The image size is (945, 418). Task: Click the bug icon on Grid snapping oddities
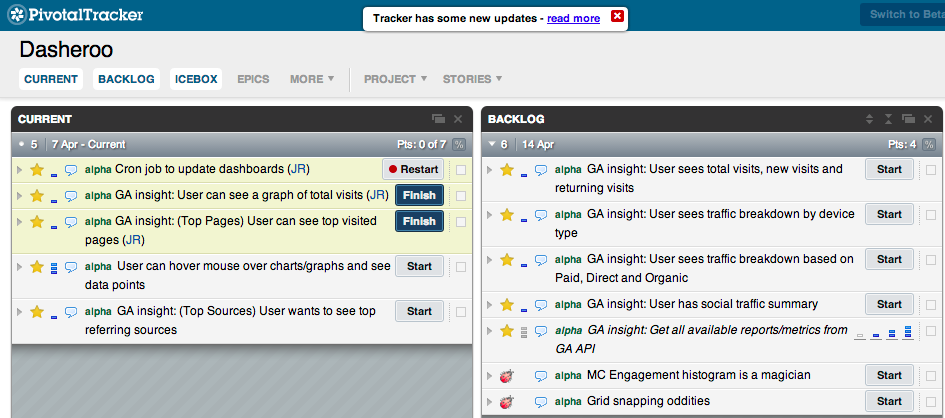click(x=507, y=401)
